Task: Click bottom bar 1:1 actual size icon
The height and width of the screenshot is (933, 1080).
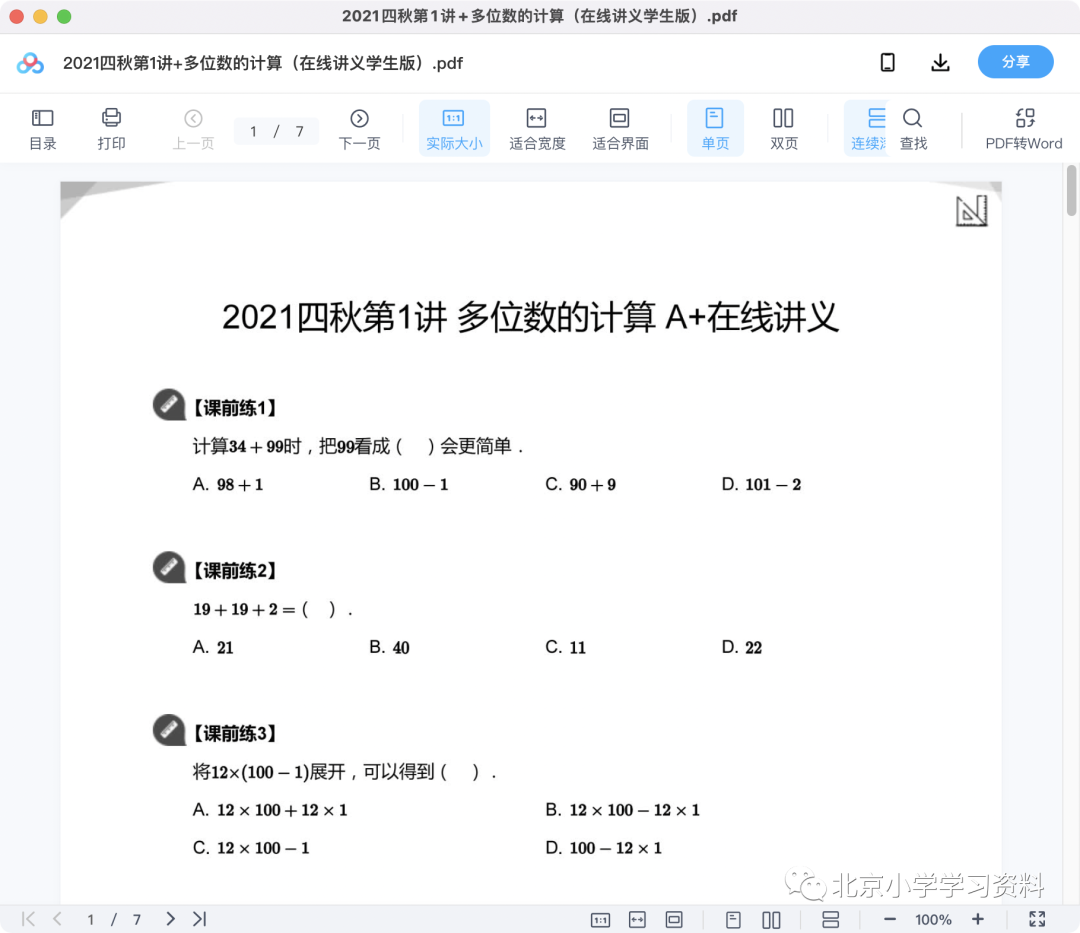Action: [x=601, y=920]
